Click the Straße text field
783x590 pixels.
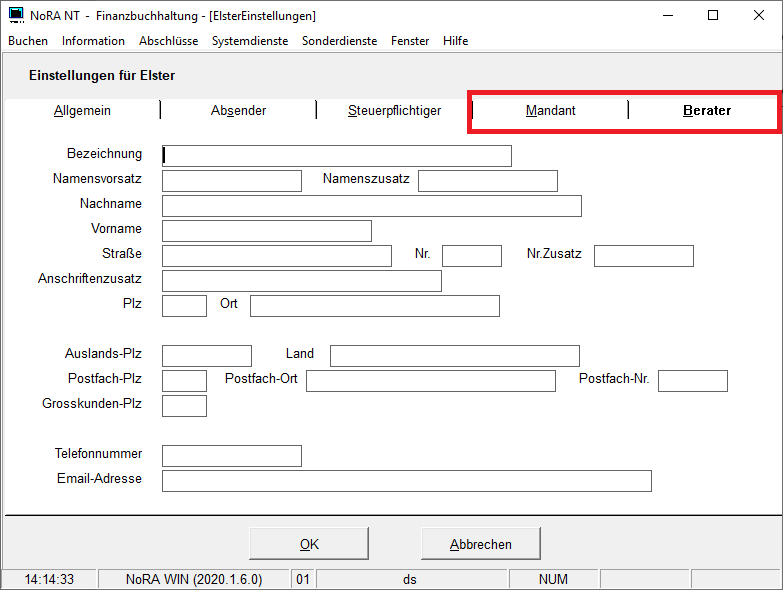276,256
